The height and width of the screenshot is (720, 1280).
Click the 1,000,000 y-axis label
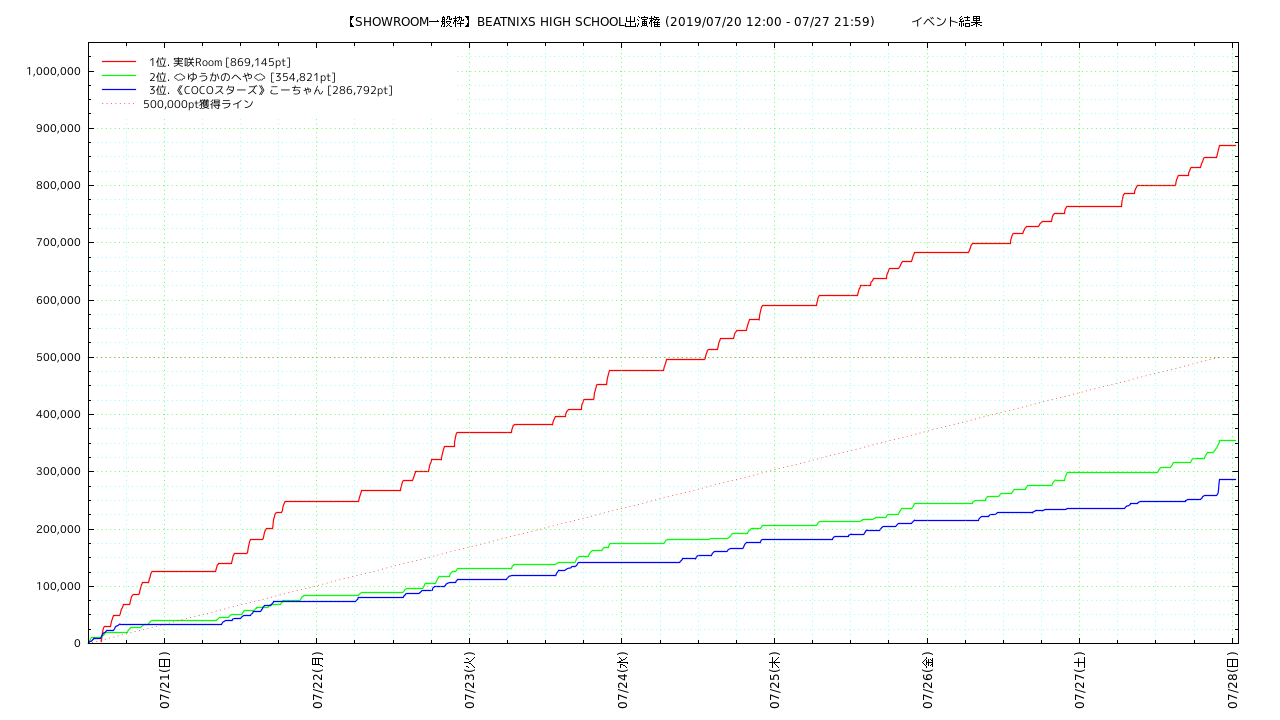coord(53,71)
